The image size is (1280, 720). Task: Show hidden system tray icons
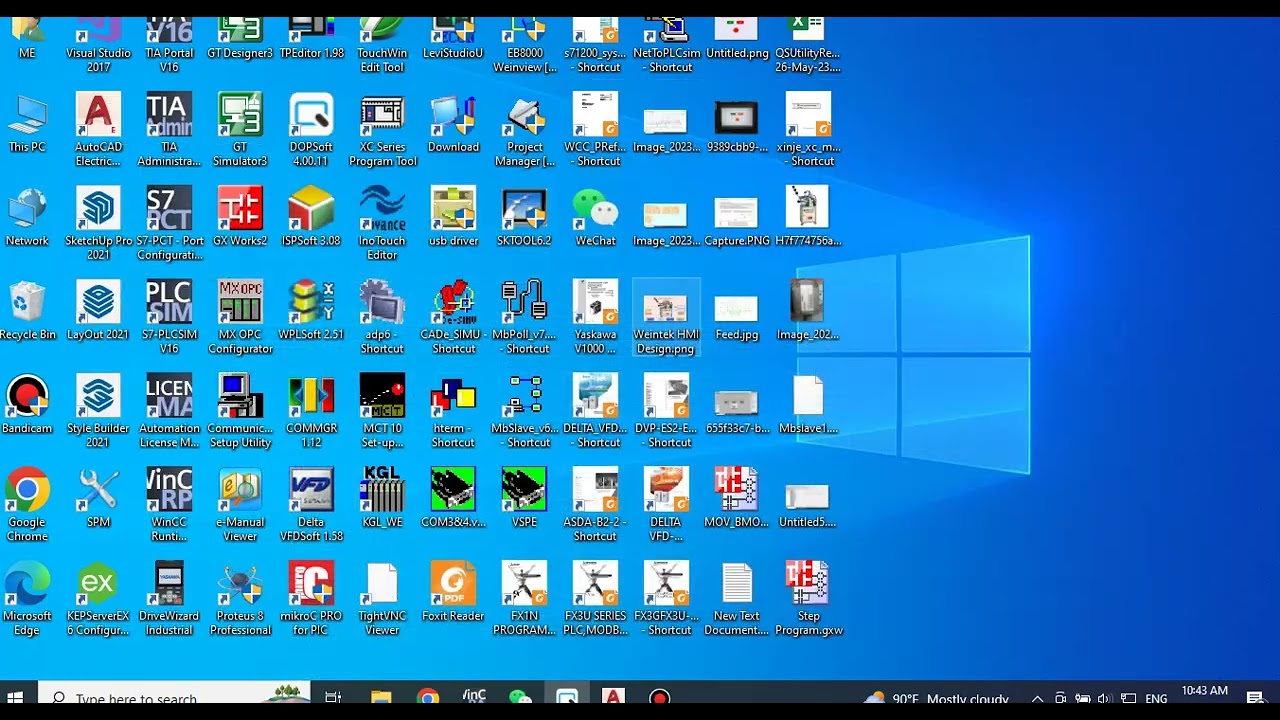[1037, 699]
